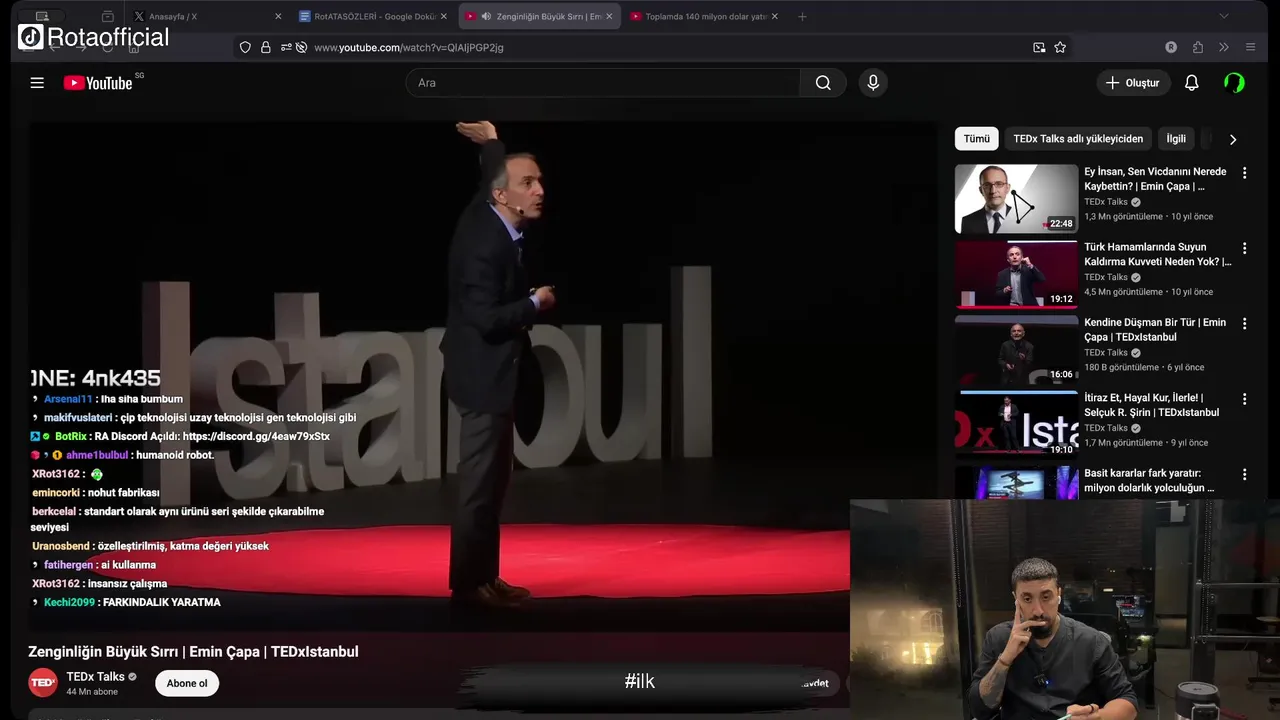Image resolution: width=1280 pixels, height=720 pixels.
Task: Open the YouTube guide hamburger menu
Action: (x=37, y=83)
